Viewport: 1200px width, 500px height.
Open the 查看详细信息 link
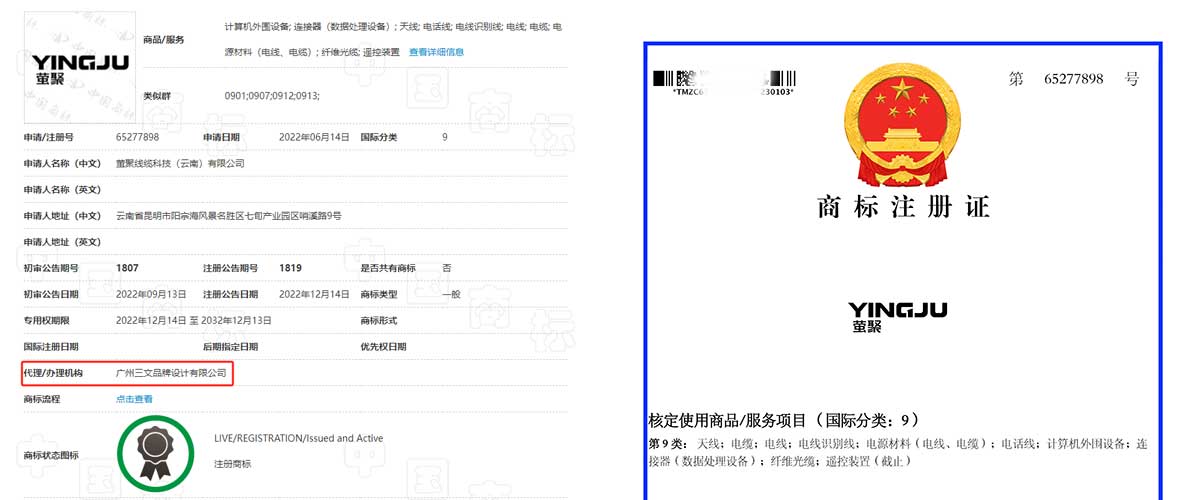point(436,52)
